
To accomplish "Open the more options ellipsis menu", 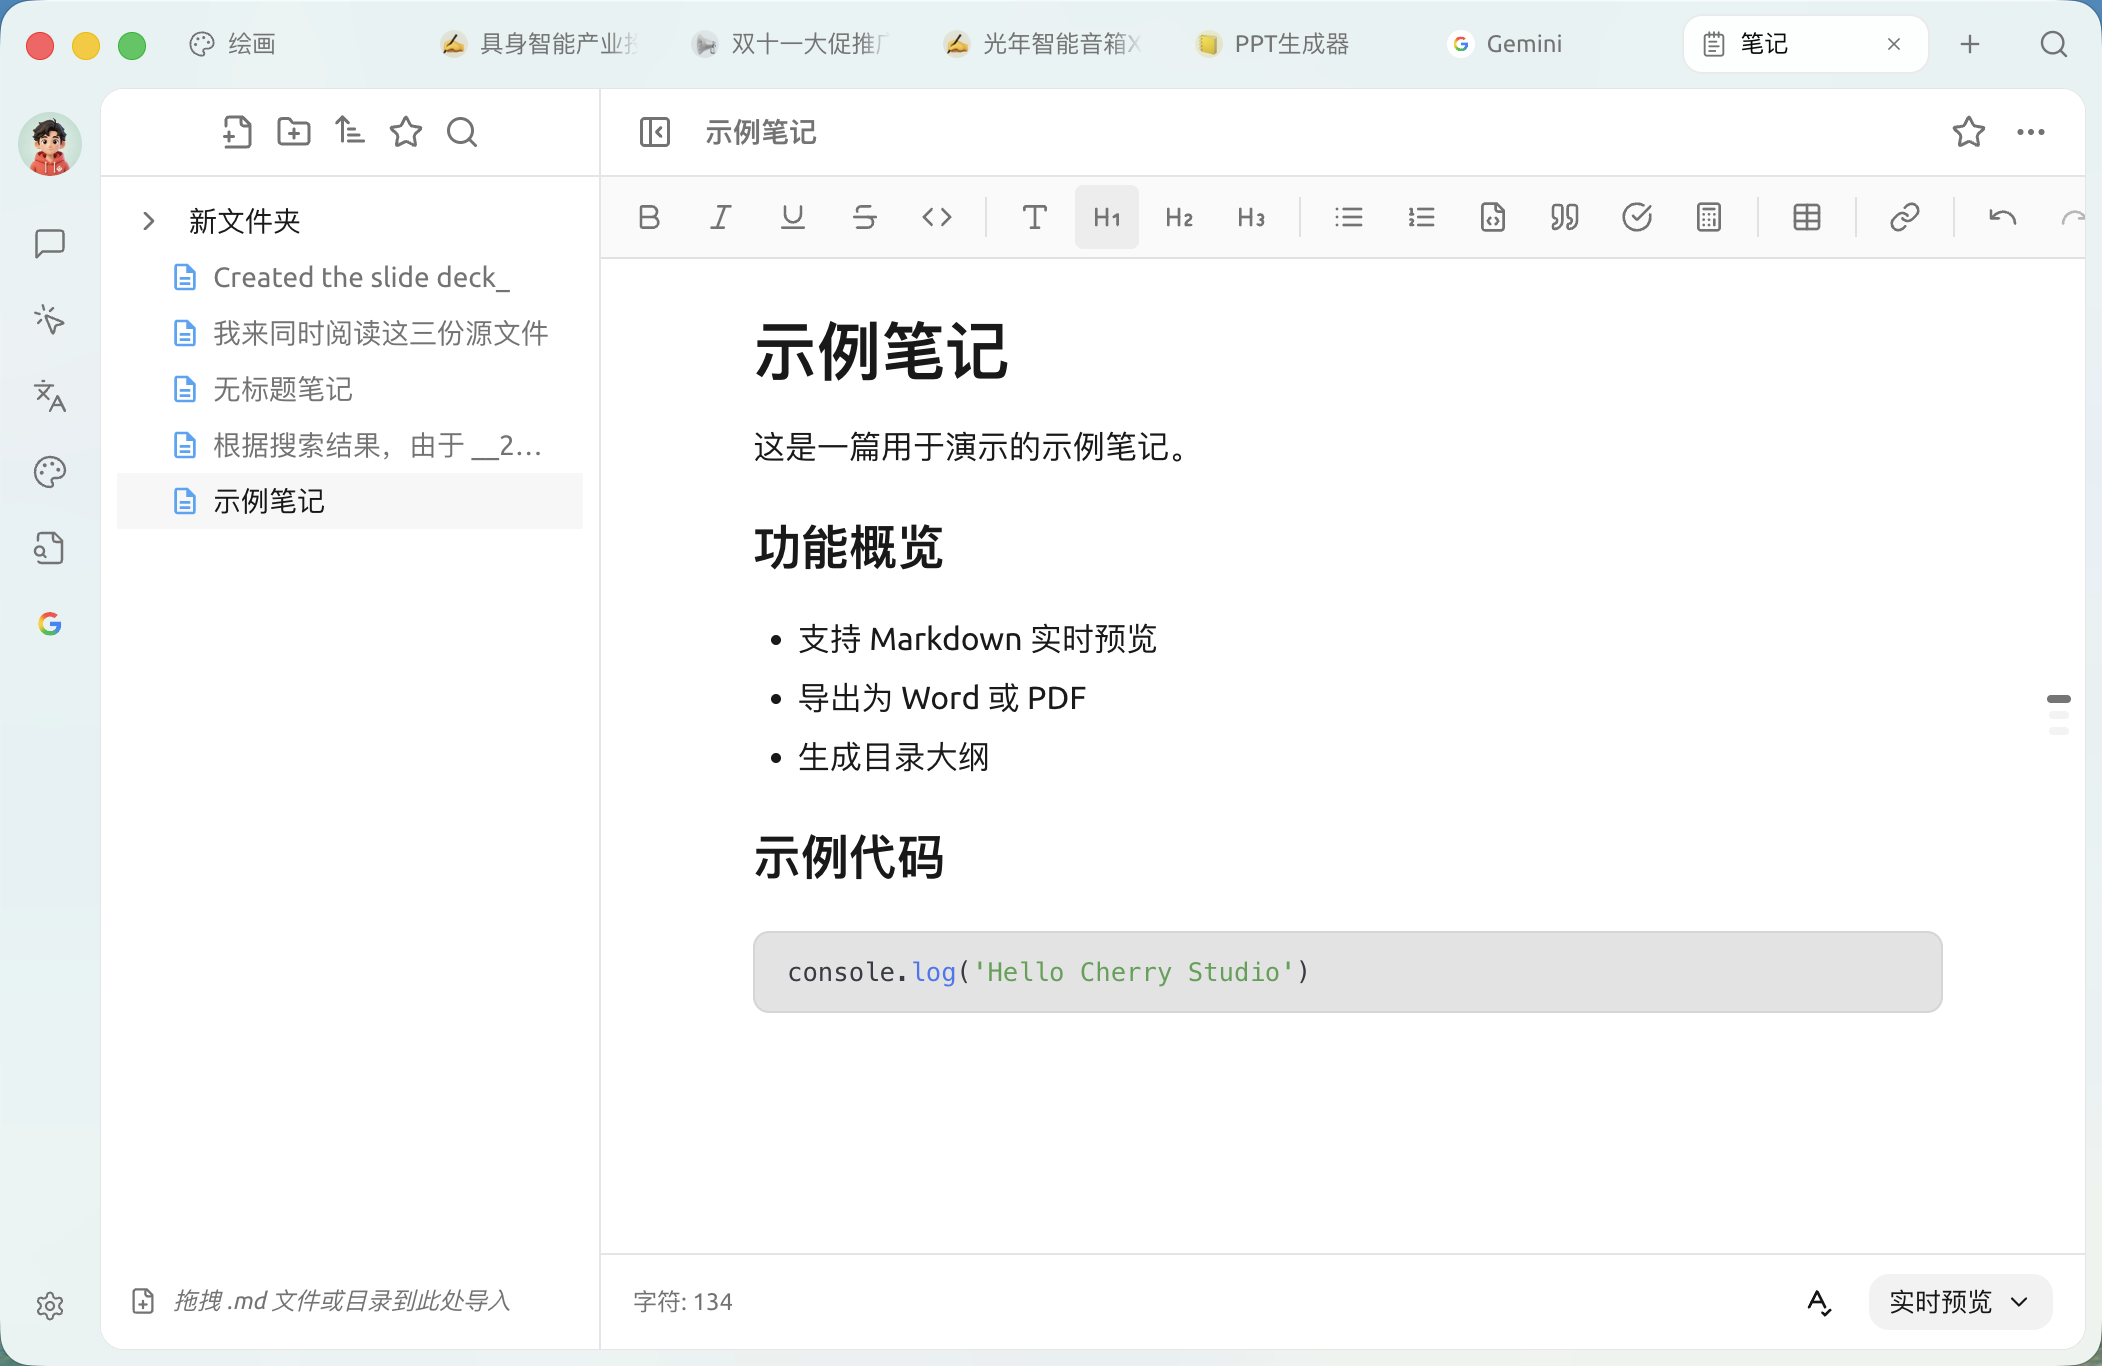I will tap(2031, 132).
